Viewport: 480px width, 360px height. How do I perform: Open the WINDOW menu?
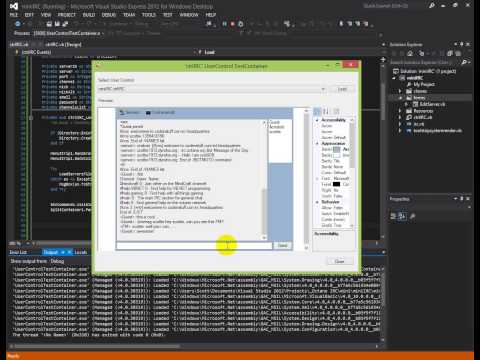pos(189,15)
